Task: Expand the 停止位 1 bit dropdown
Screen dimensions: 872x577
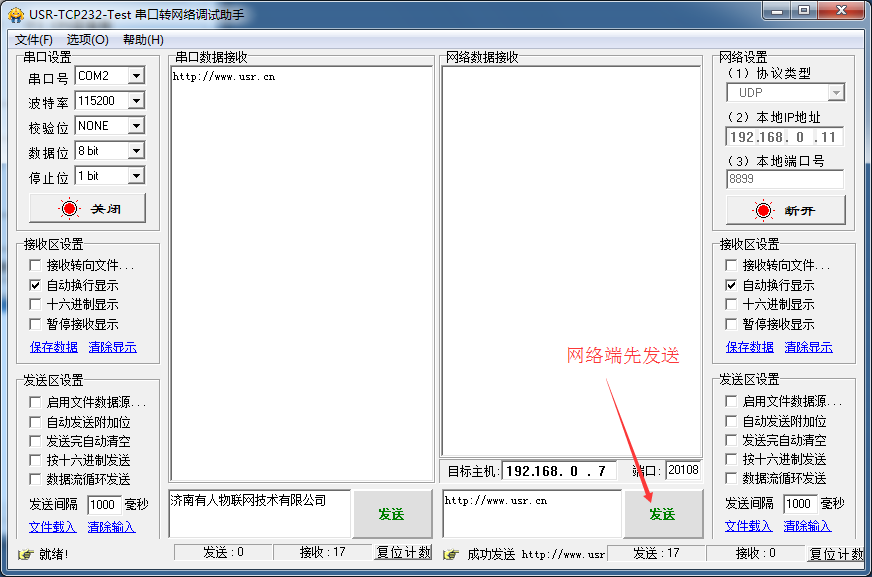Action: pyautogui.click(x=136, y=176)
